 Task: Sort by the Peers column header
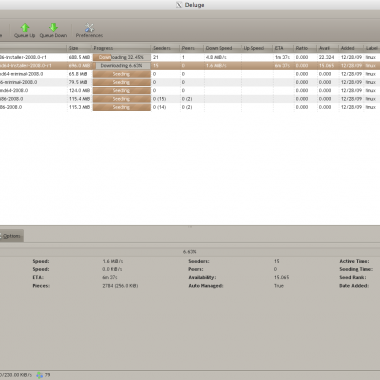(192, 48)
